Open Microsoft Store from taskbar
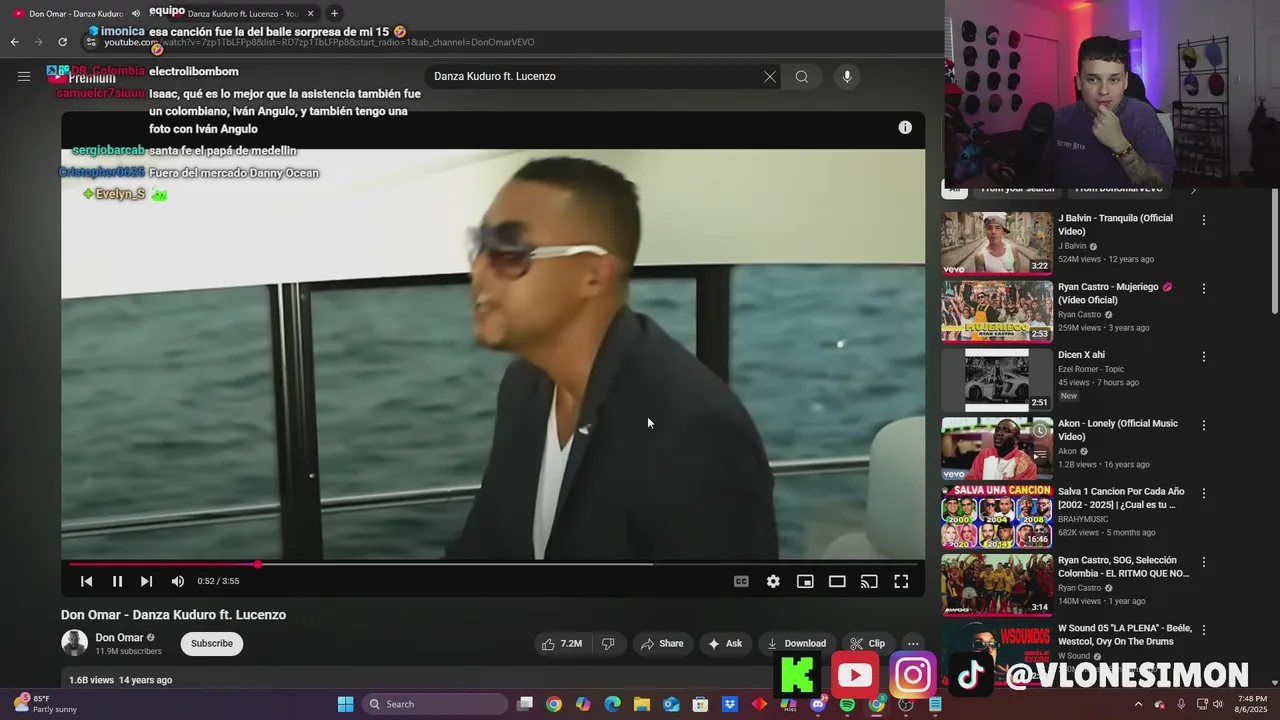Image resolution: width=1280 pixels, height=720 pixels. click(x=700, y=704)
